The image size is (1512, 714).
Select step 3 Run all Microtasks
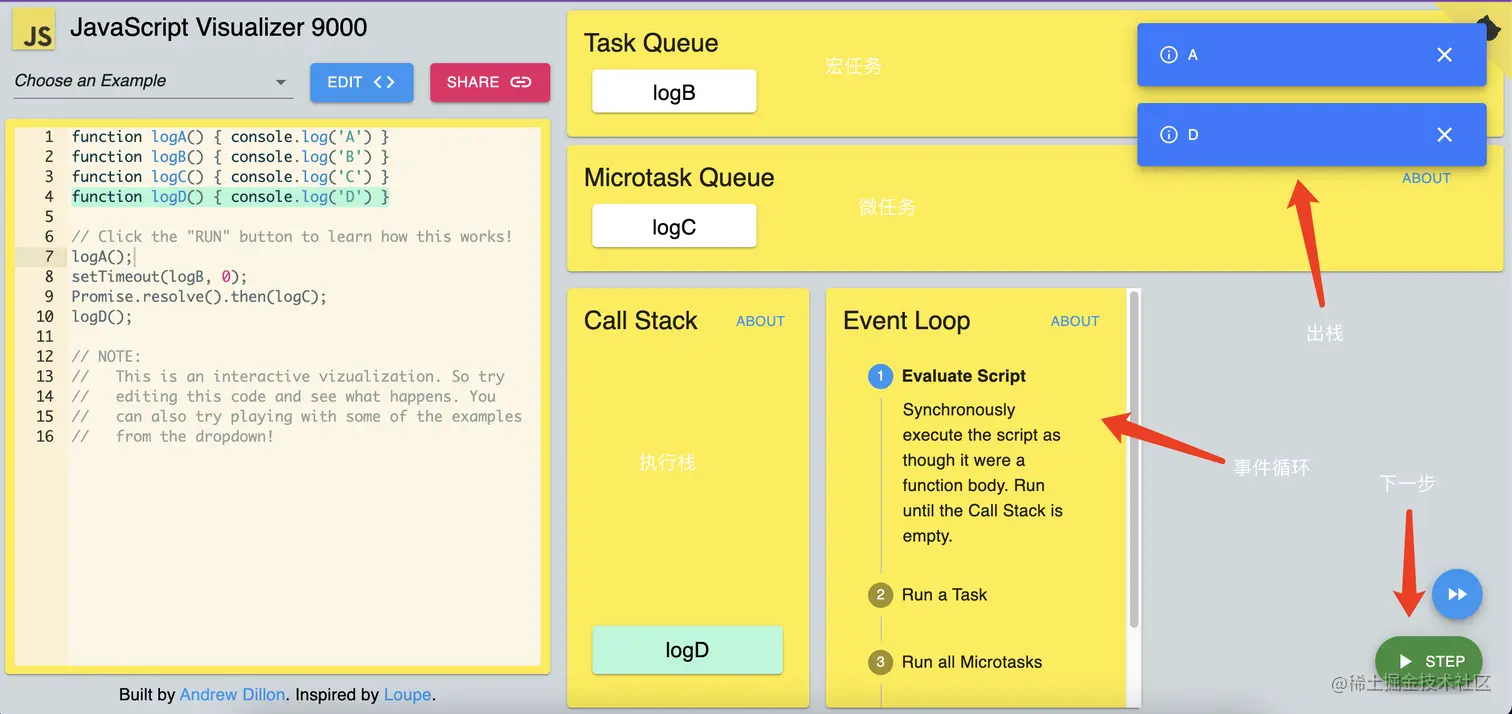coord(955,662)
